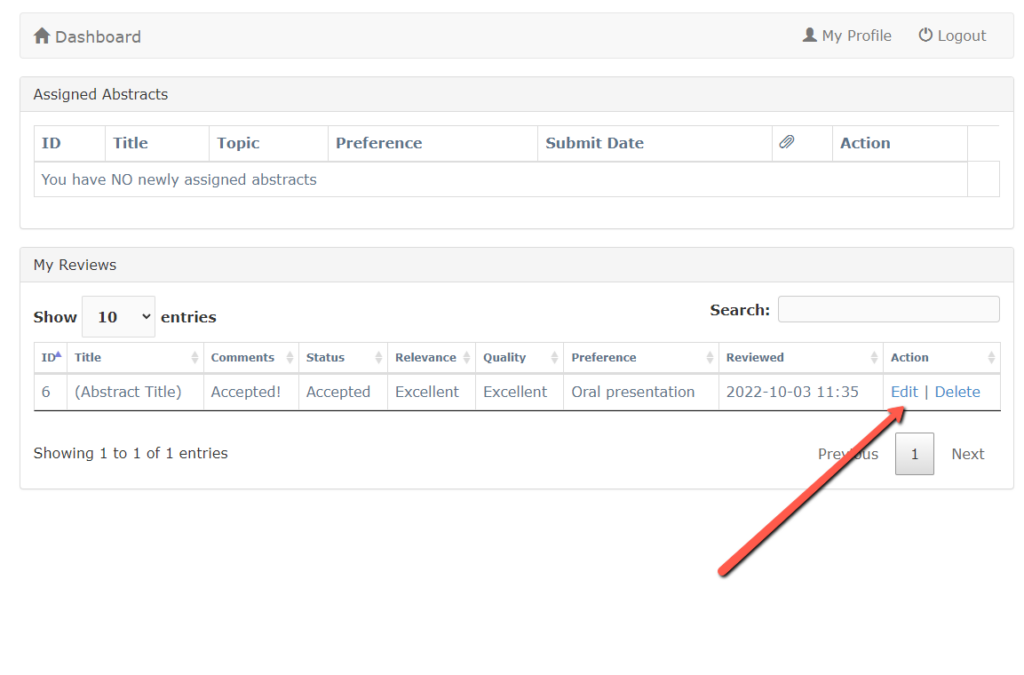Image resolution: width=1024 pixels, height=675 pixels.
Task: Log out via the Logout link
Action: pos(952,35)
